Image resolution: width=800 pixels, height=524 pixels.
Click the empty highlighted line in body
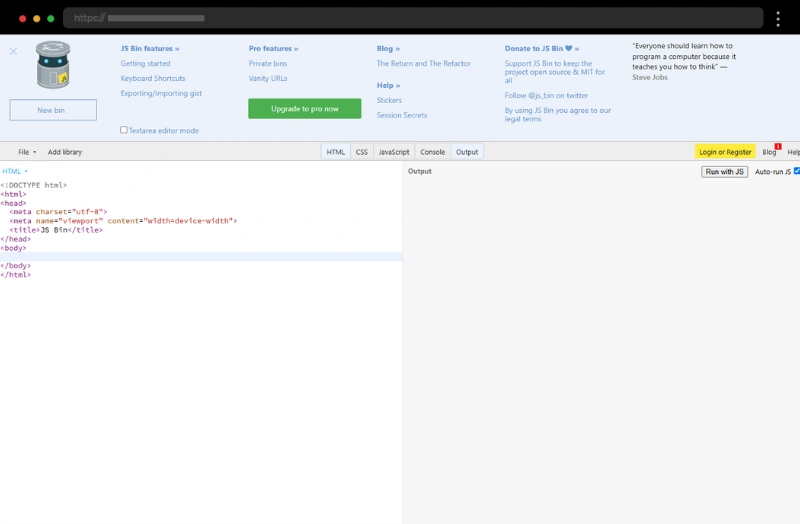click(201, 257)
